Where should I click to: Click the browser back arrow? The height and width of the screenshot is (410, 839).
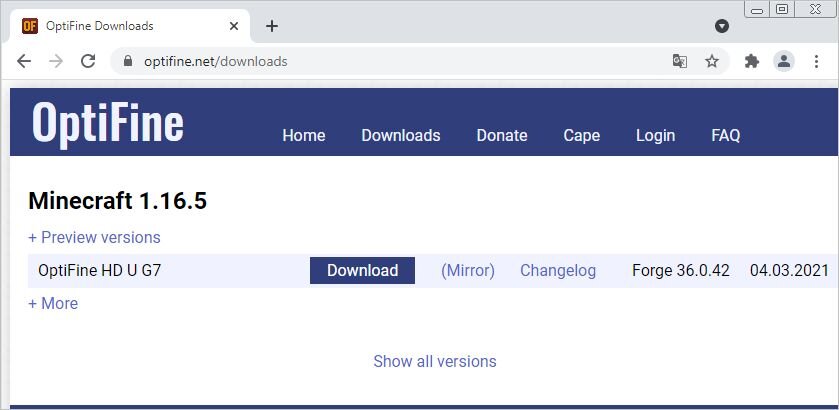(24, 62)
